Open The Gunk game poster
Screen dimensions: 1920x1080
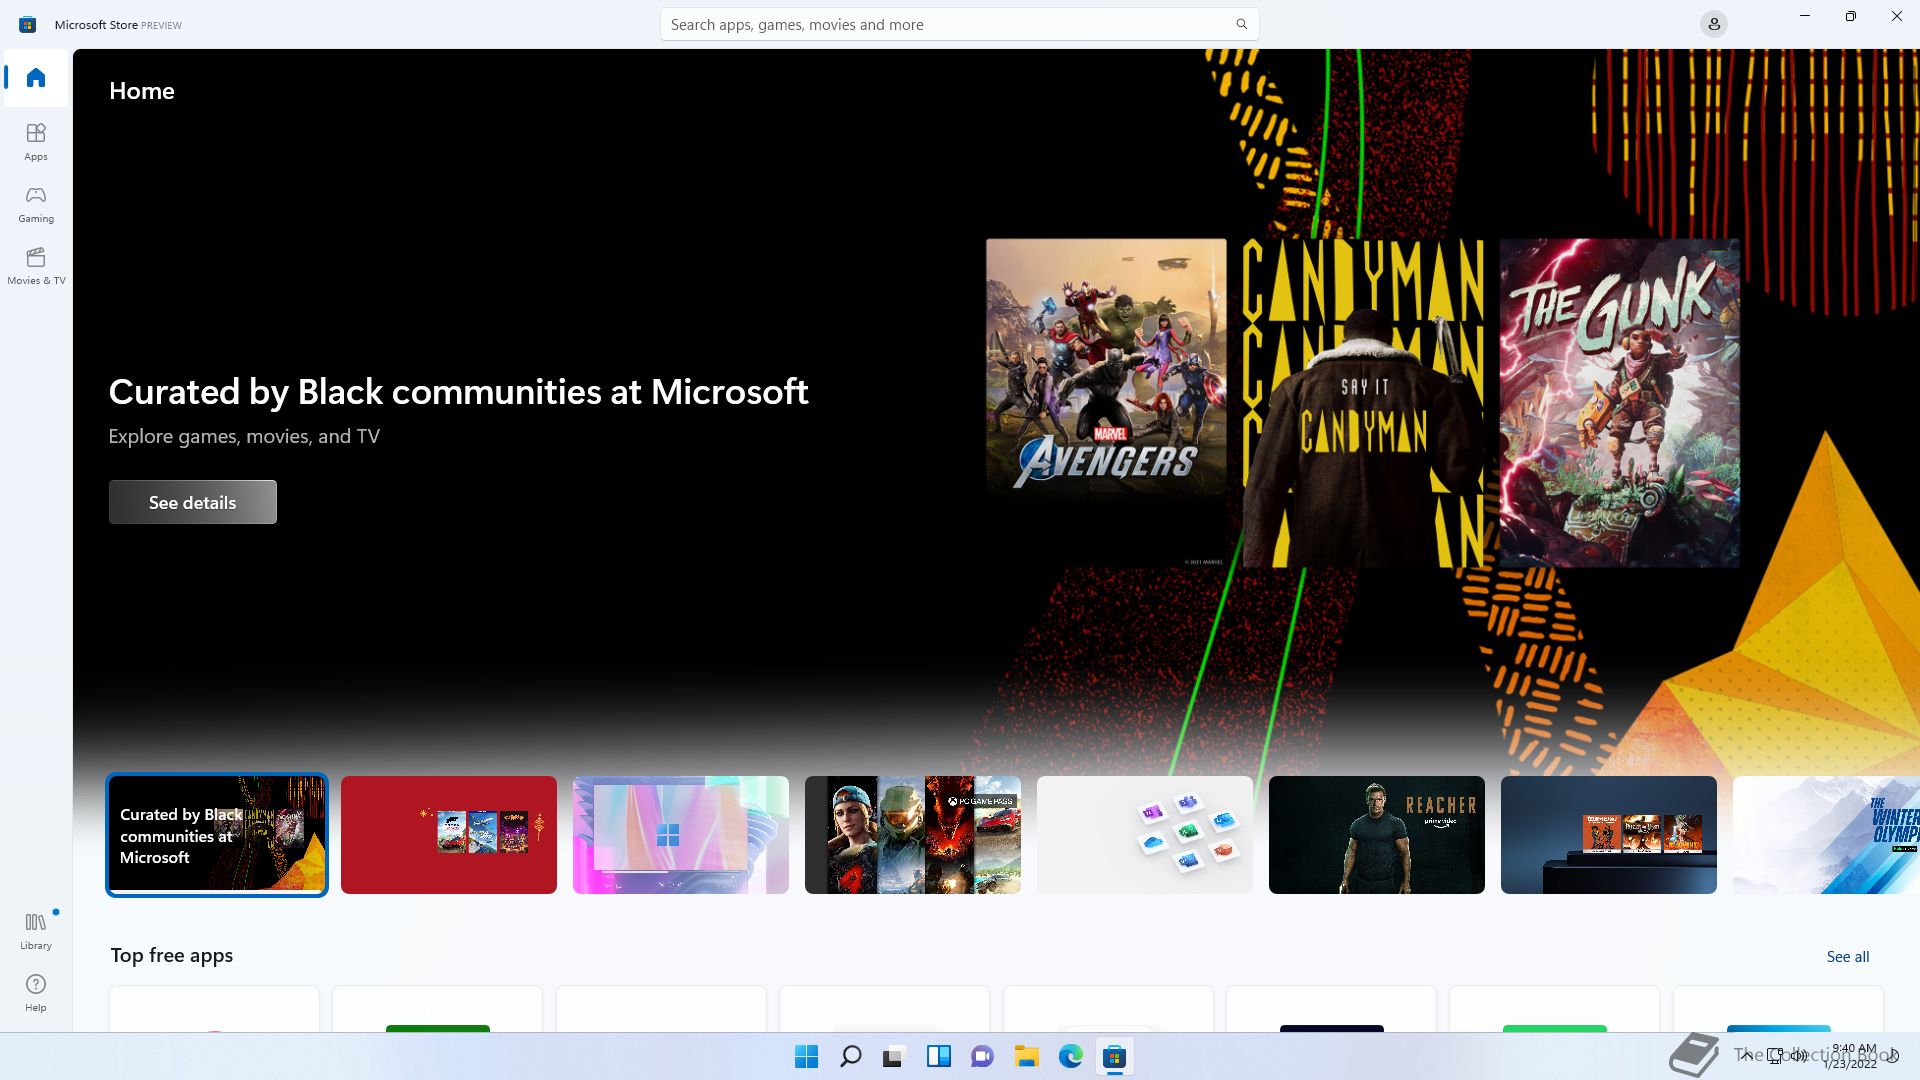pyautogui.click(x=1619, y=403)
